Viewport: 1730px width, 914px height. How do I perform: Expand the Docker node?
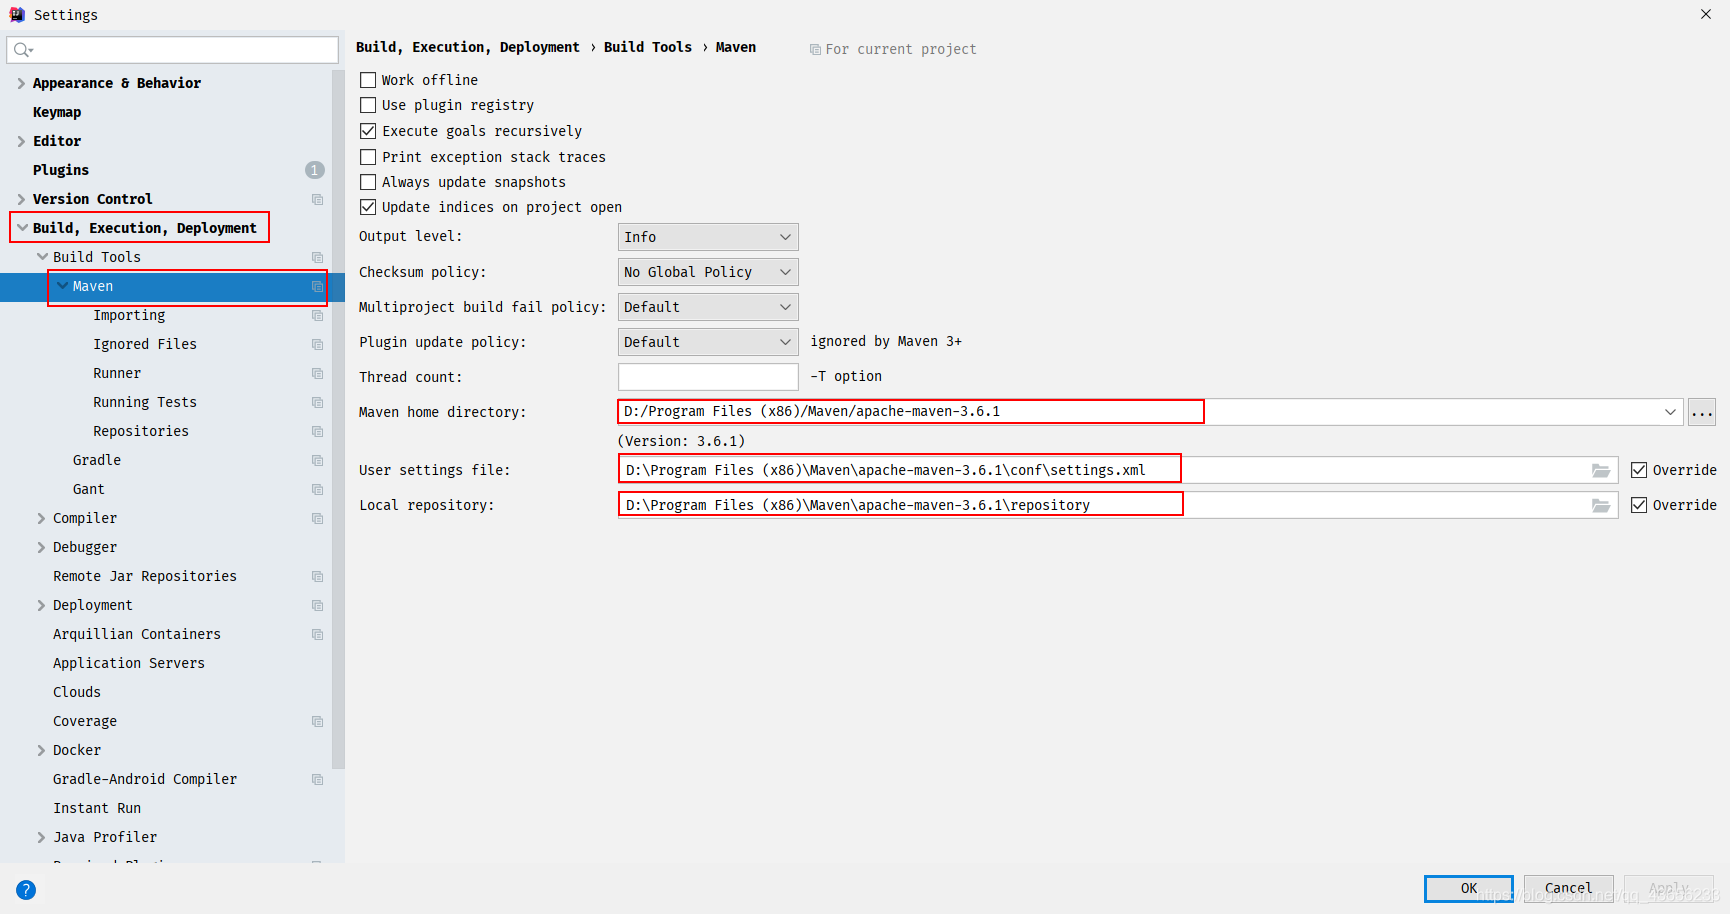coord(42,750)
